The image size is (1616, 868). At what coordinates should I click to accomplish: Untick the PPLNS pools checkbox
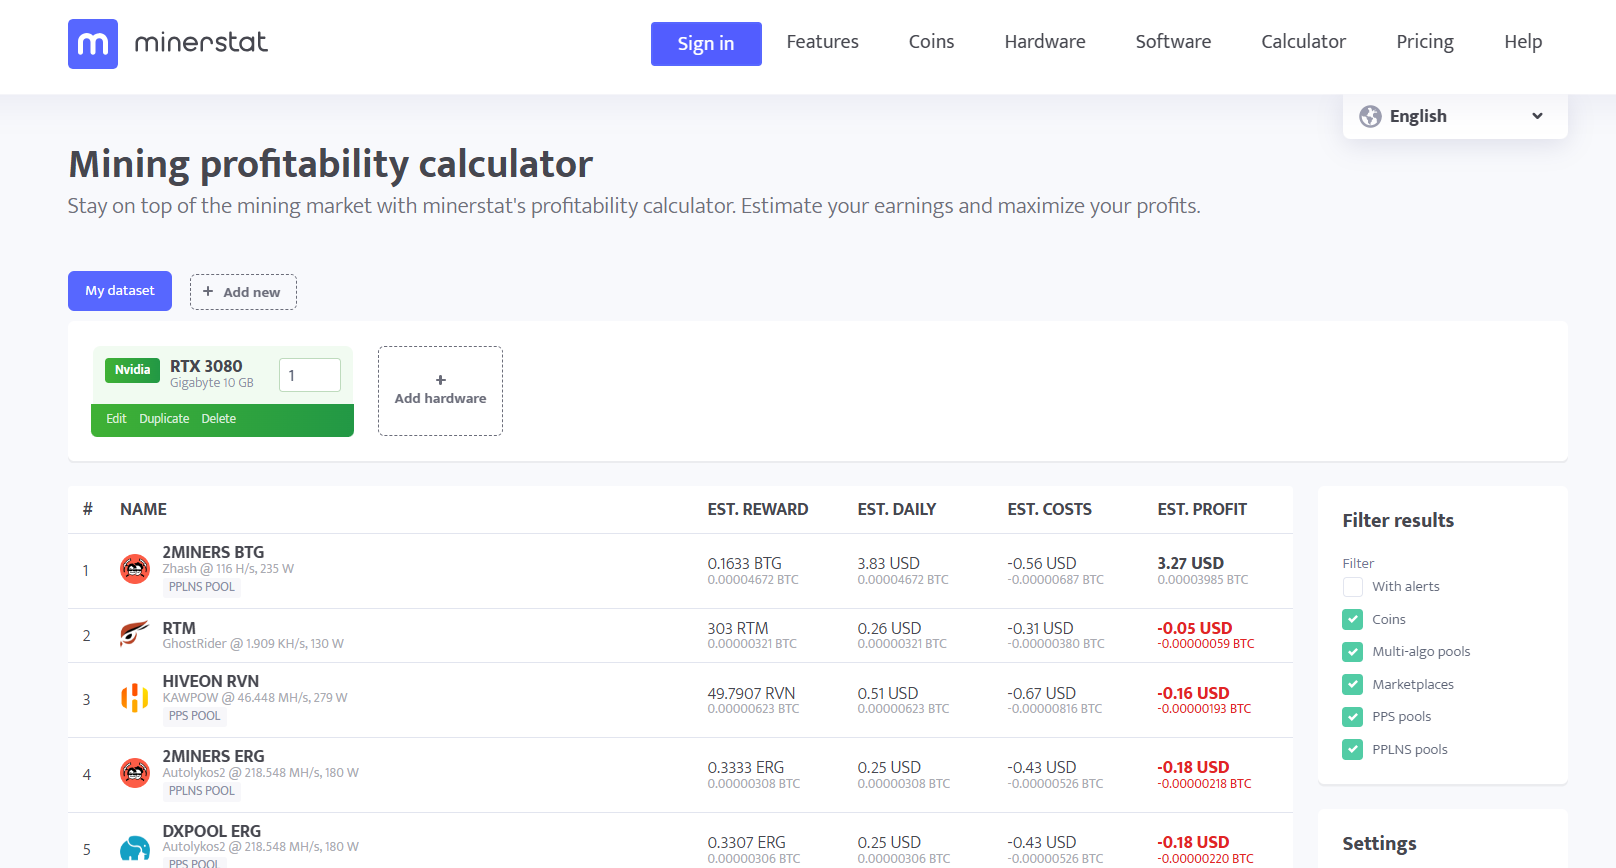[1353, 749]
